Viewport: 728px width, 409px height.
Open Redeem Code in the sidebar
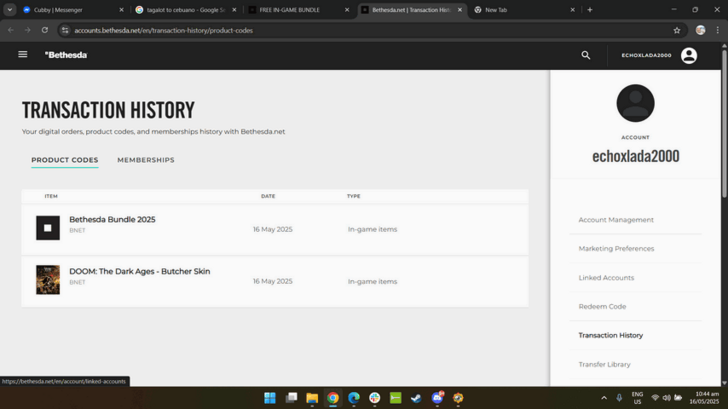(x=602, y=306)
